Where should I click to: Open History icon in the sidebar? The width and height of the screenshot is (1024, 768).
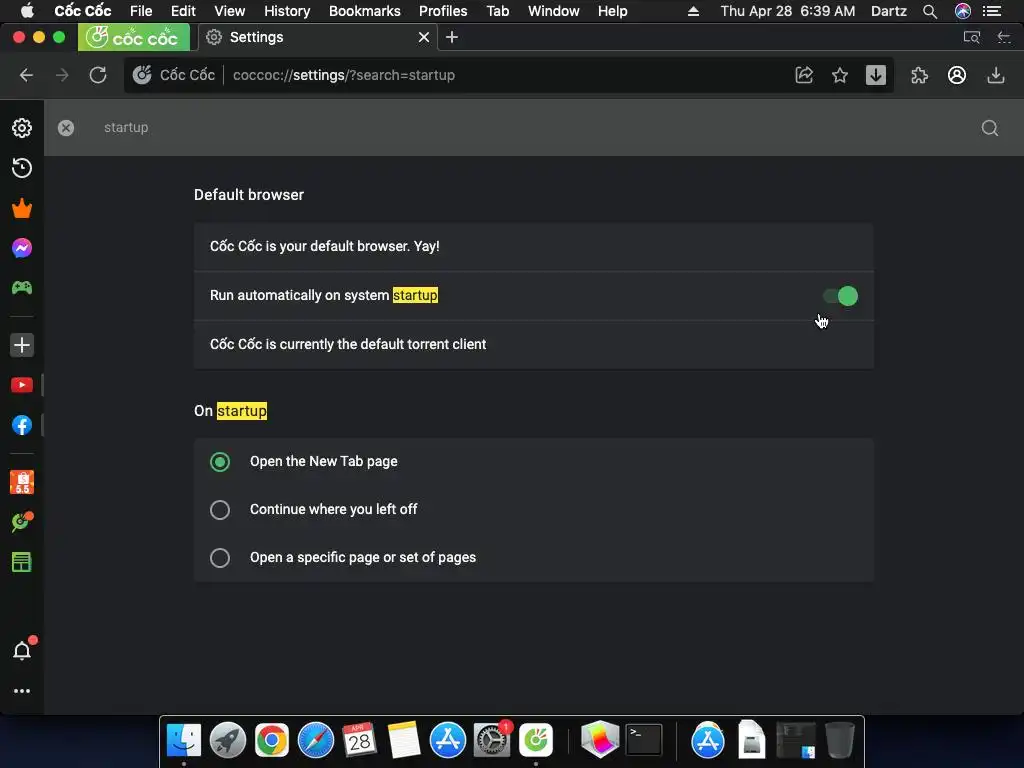[x=22, y=168]
